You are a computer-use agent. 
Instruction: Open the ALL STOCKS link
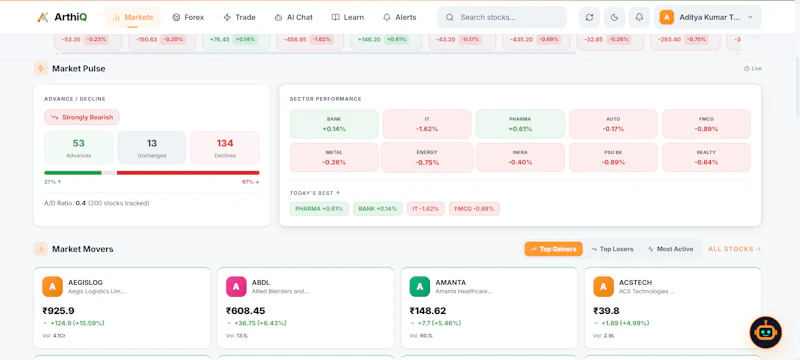coord(735,249)
